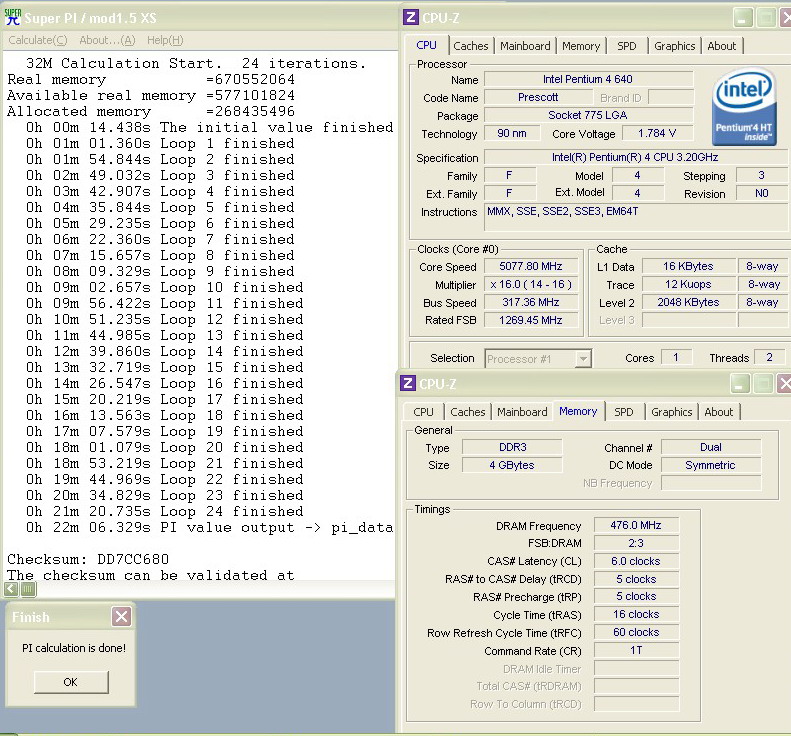
Task: Click the left scroll arrow in Super PI
Action: tap(11, 588)
